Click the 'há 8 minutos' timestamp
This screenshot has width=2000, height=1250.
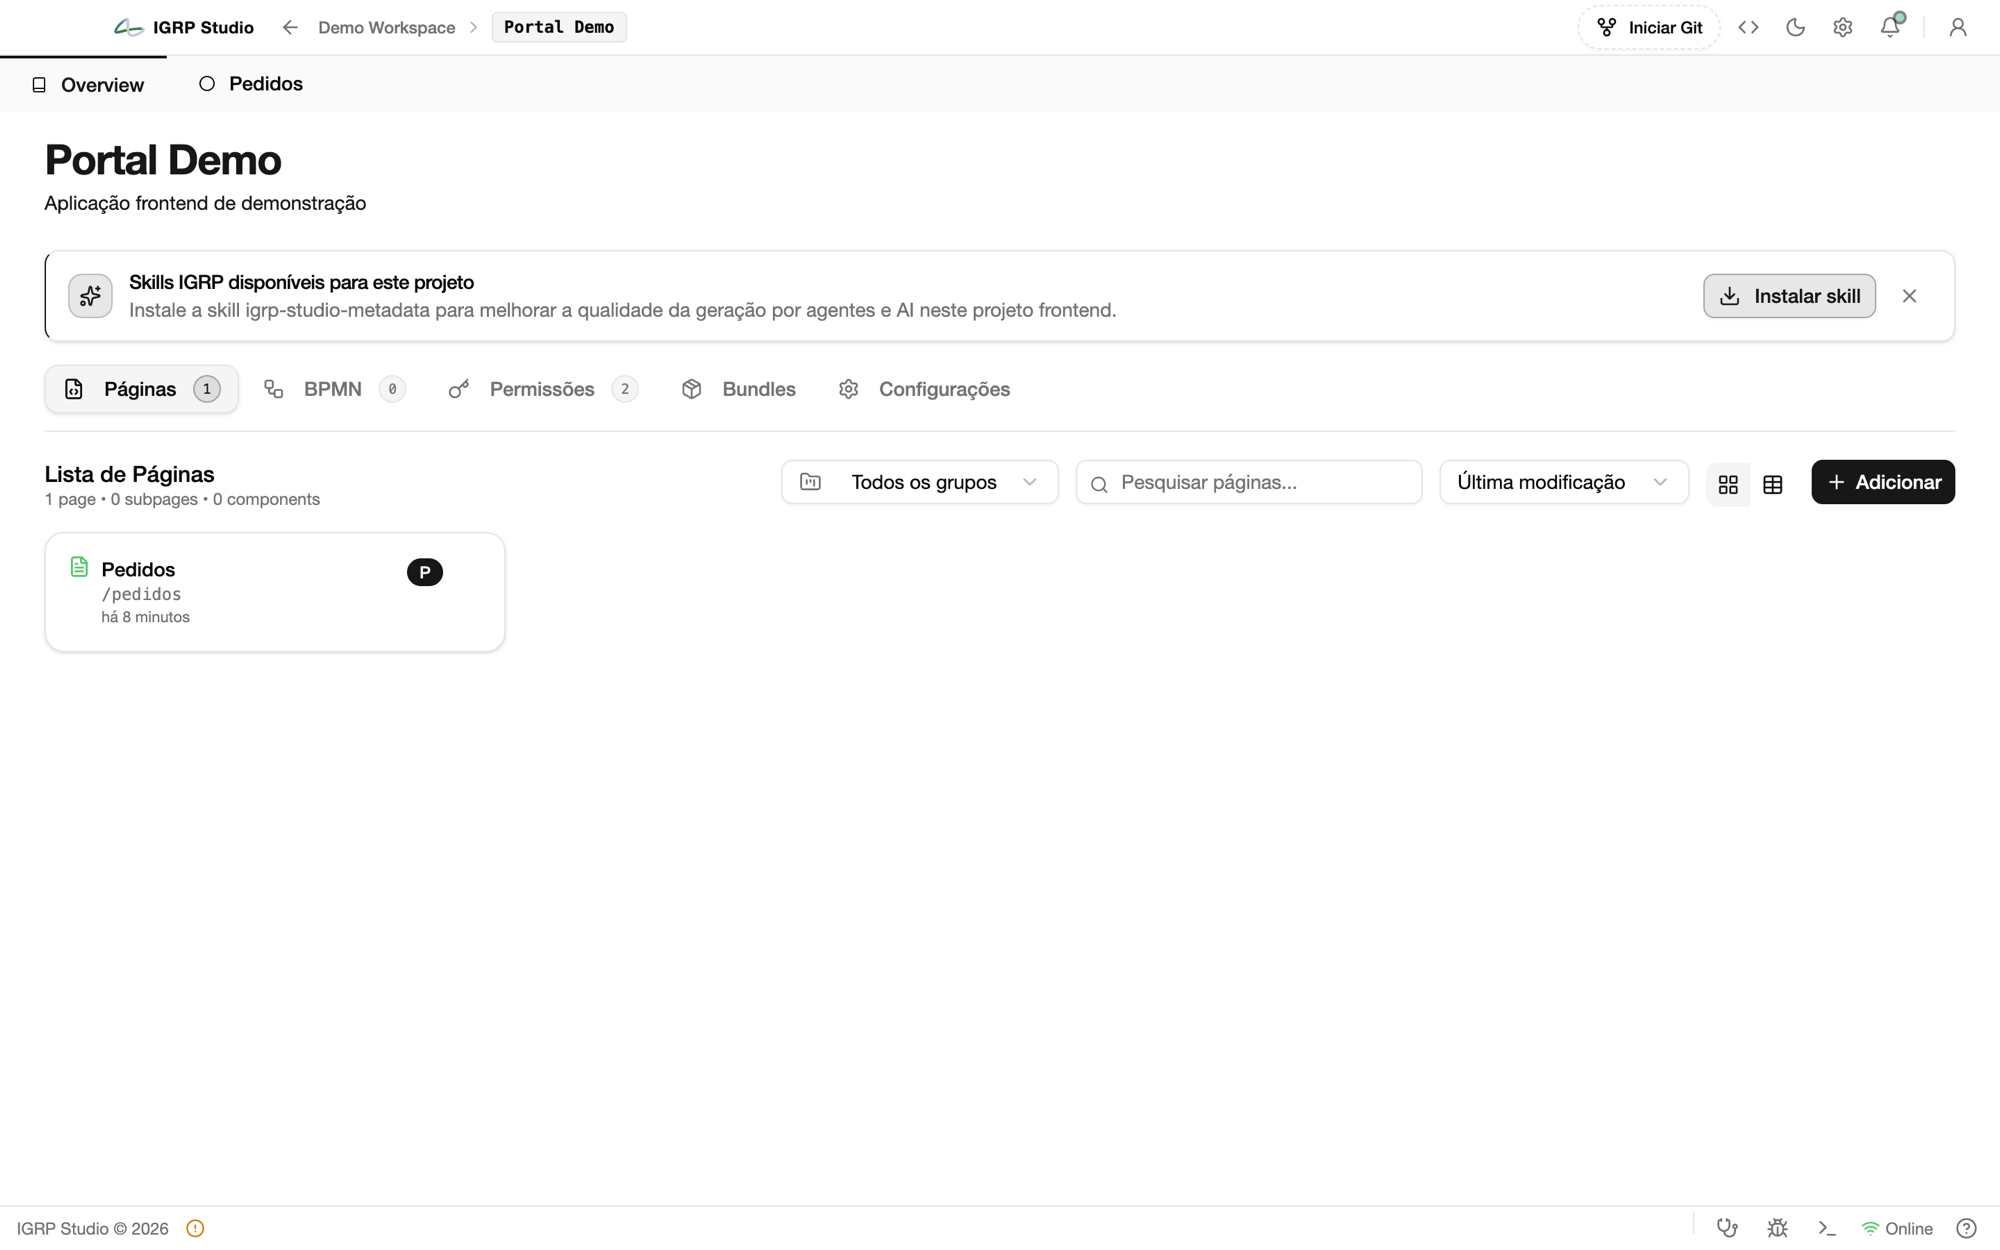click(145, 617)
